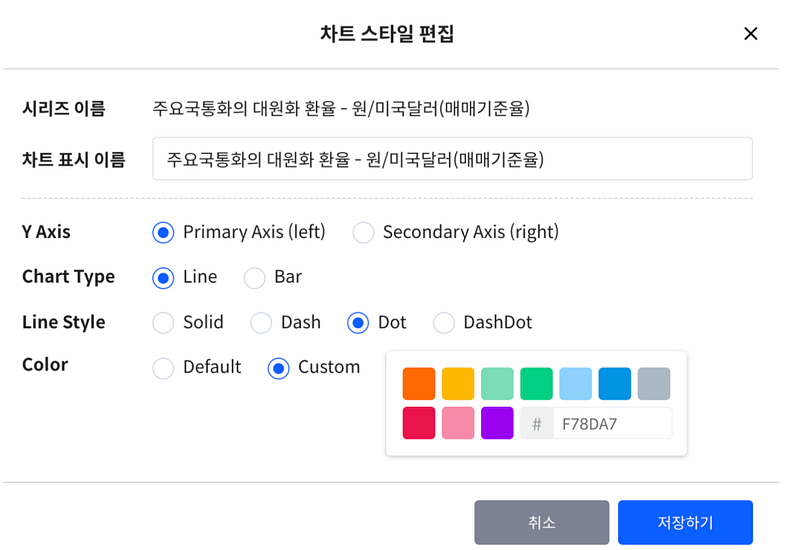The image size is (800, 550).
Task: Choose DashDot line style
Action: [x=443, y=322]
